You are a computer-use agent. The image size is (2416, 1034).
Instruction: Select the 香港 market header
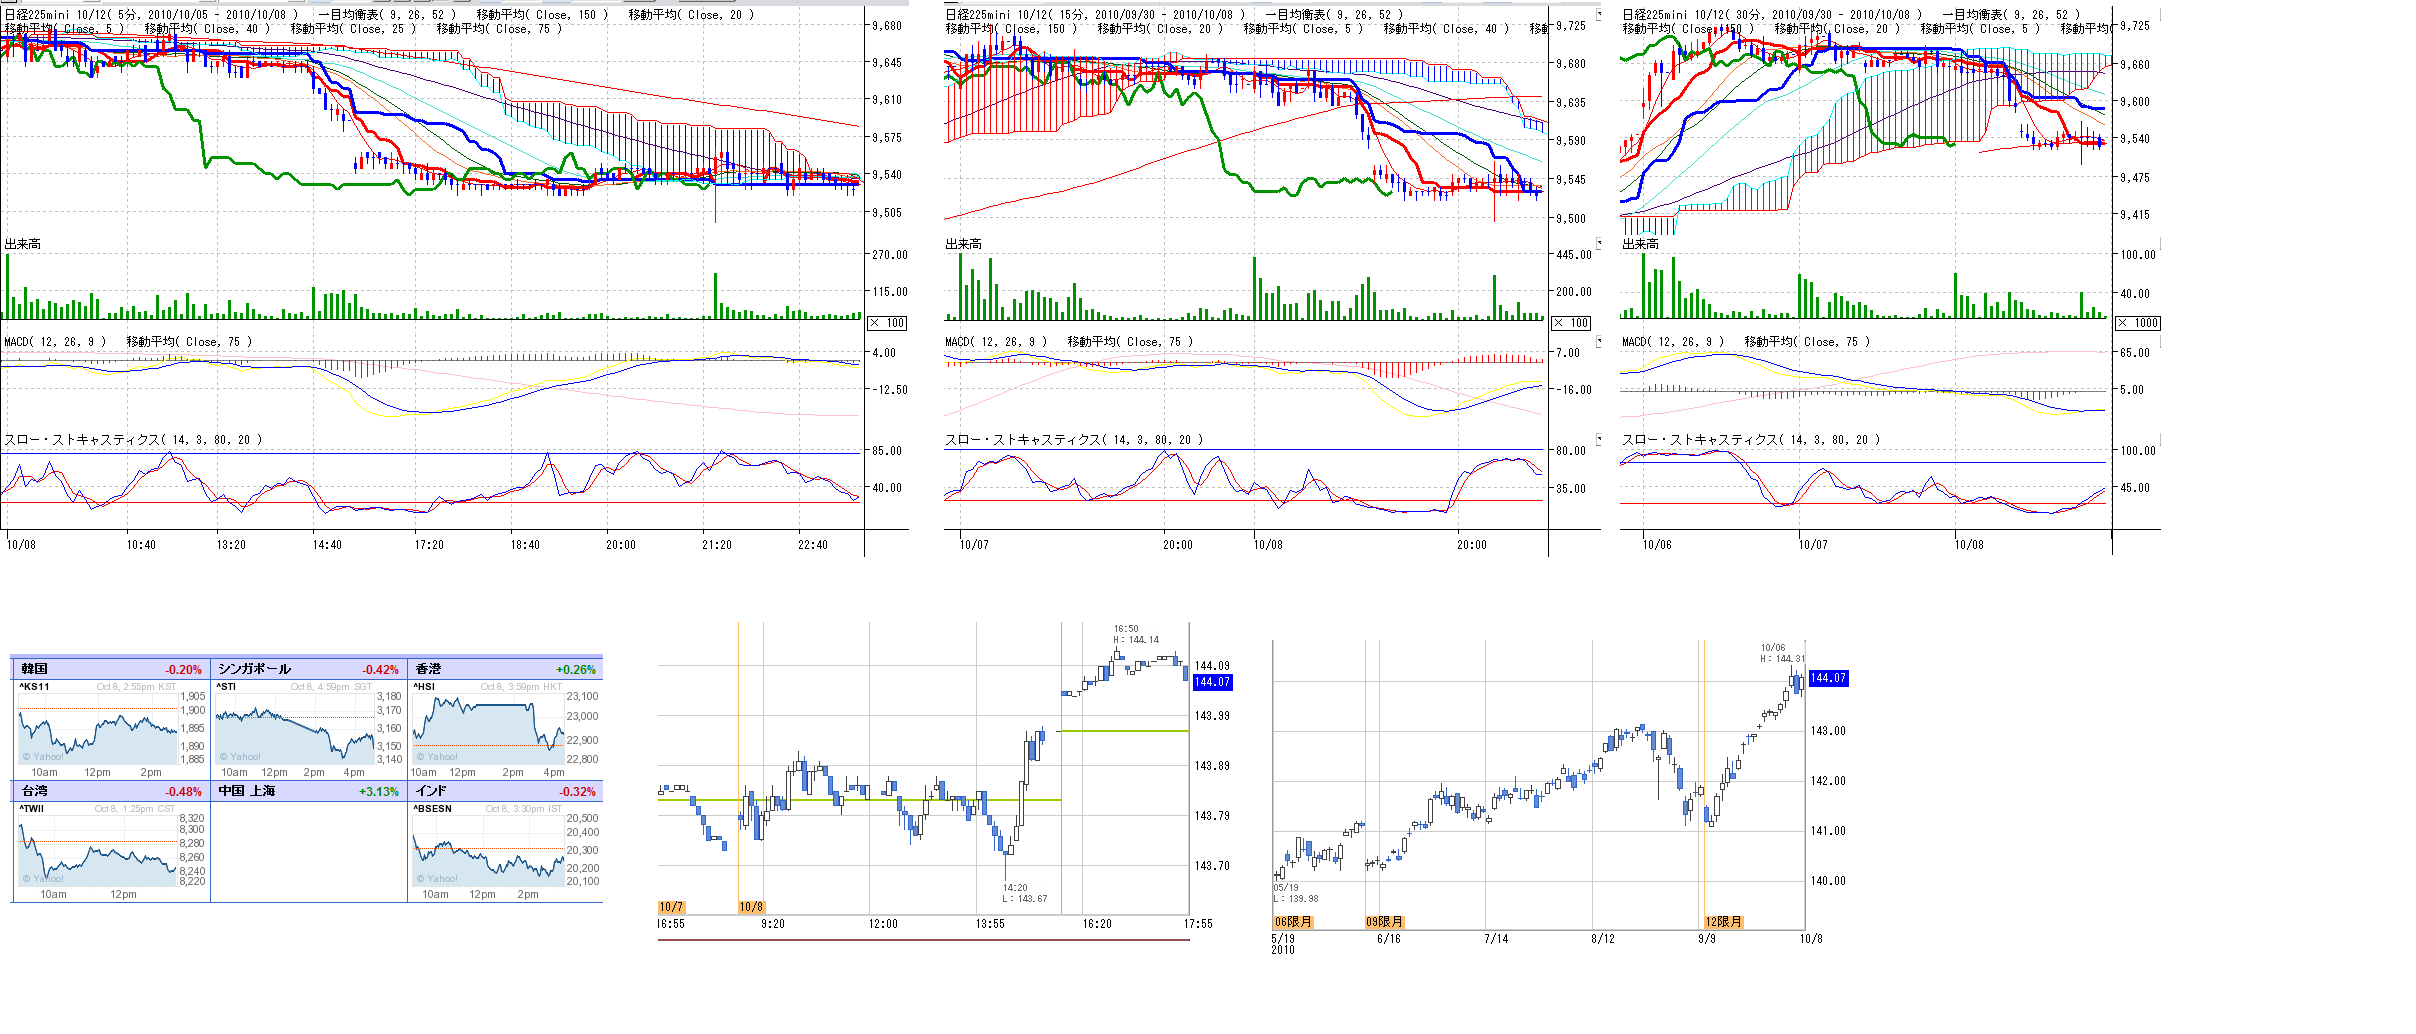(x=428, y=669)
